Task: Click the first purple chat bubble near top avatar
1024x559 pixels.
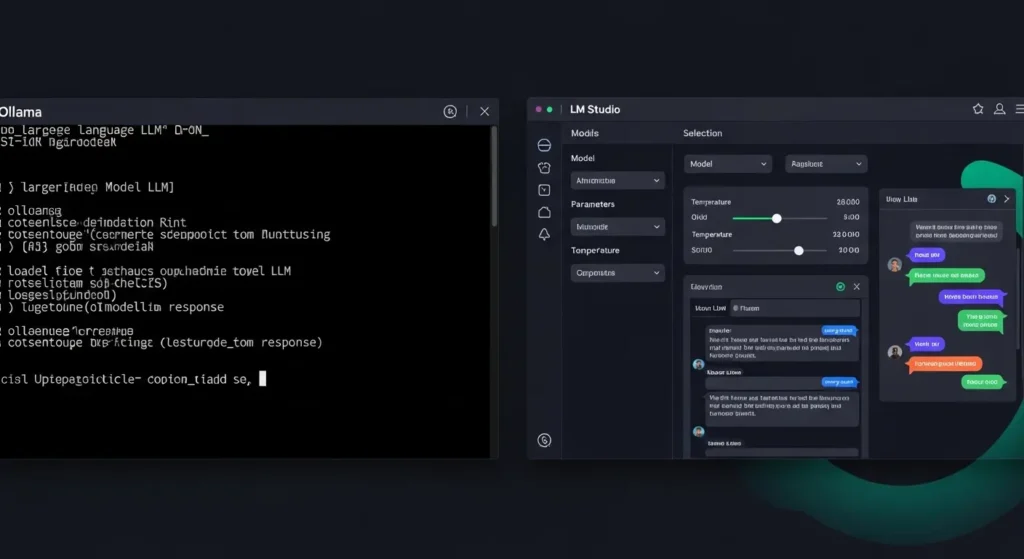Action: [926, 255]
